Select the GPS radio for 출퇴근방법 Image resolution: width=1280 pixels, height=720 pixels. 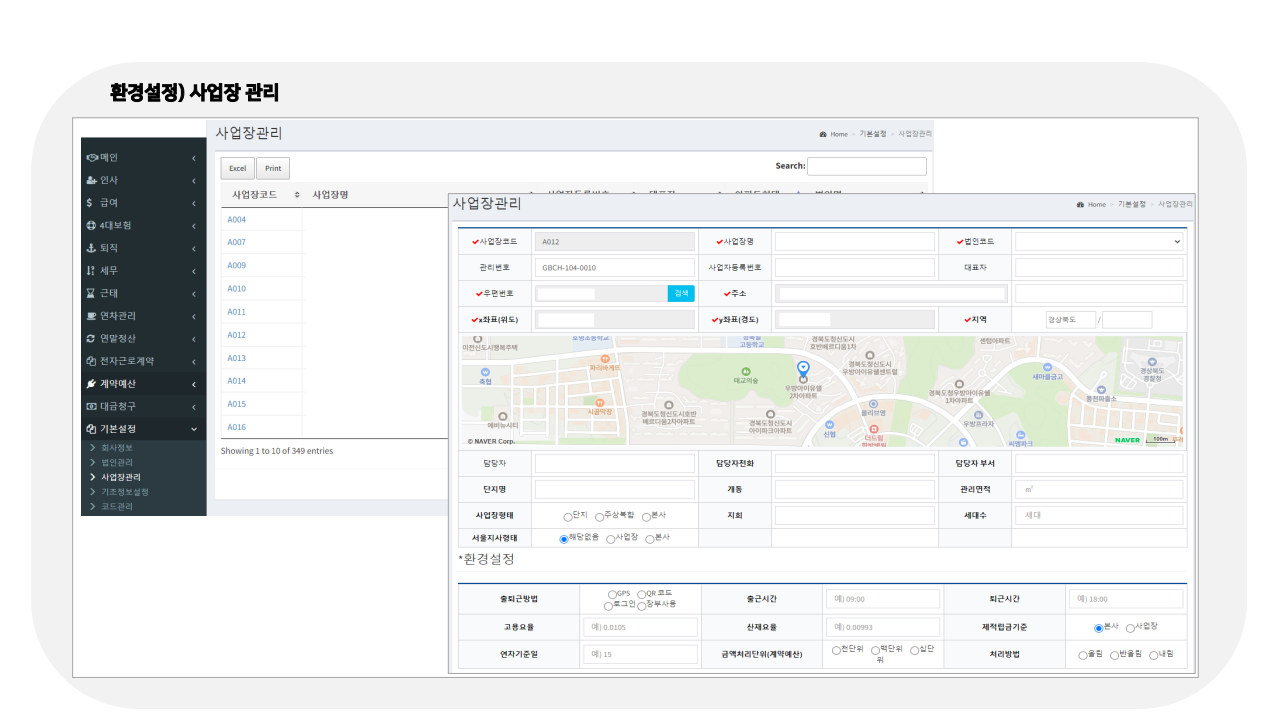point(612,594)
